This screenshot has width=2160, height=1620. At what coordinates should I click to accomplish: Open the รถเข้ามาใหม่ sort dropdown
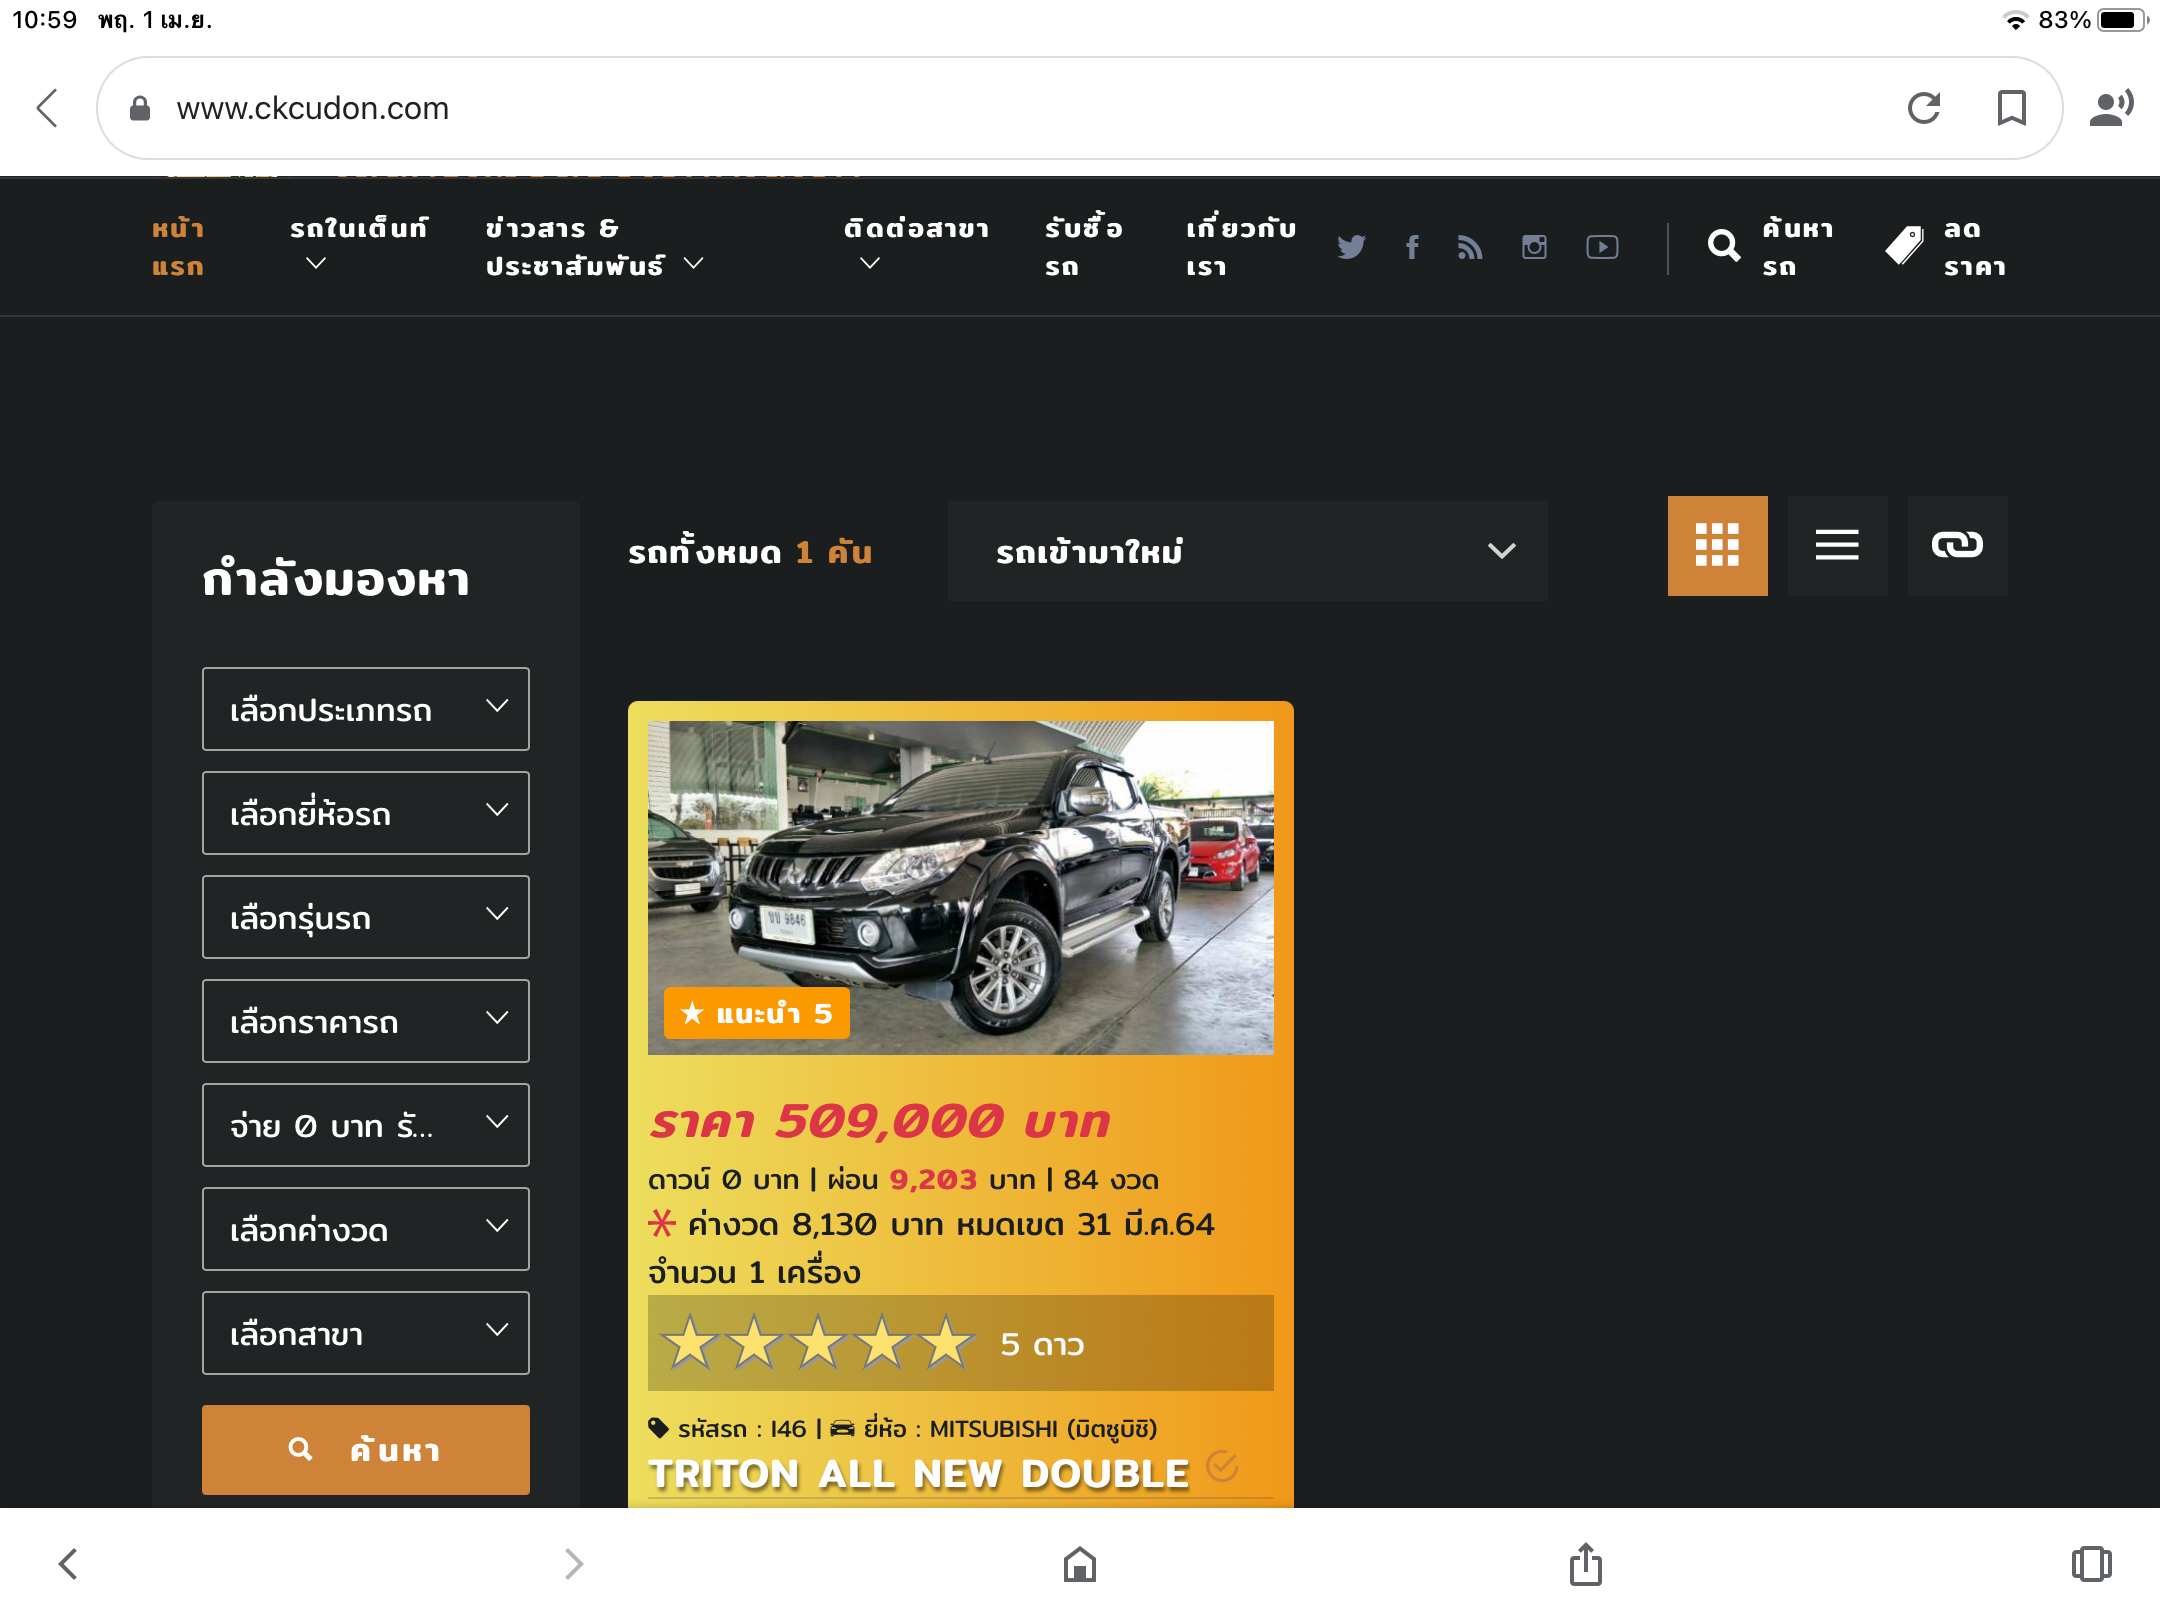click(1247, 551)
